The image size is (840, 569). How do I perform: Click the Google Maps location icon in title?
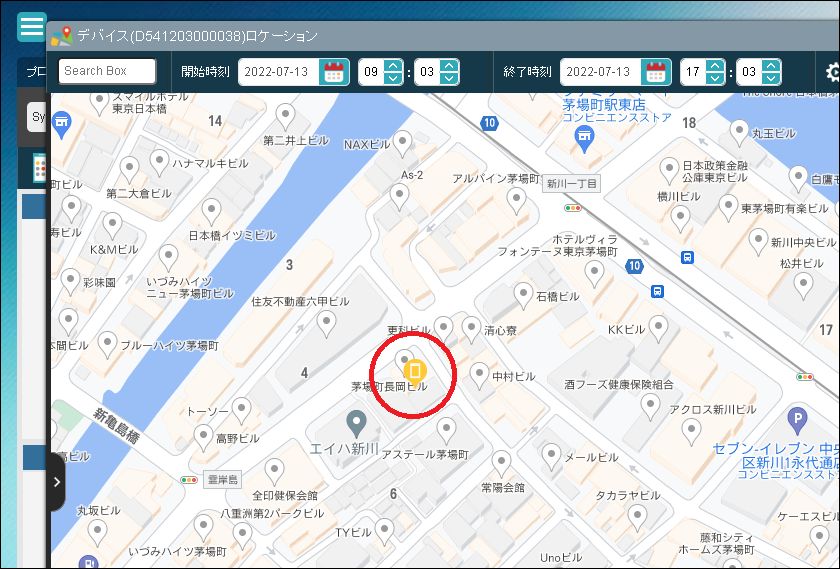pyautogui.click(x=62, y=36)
